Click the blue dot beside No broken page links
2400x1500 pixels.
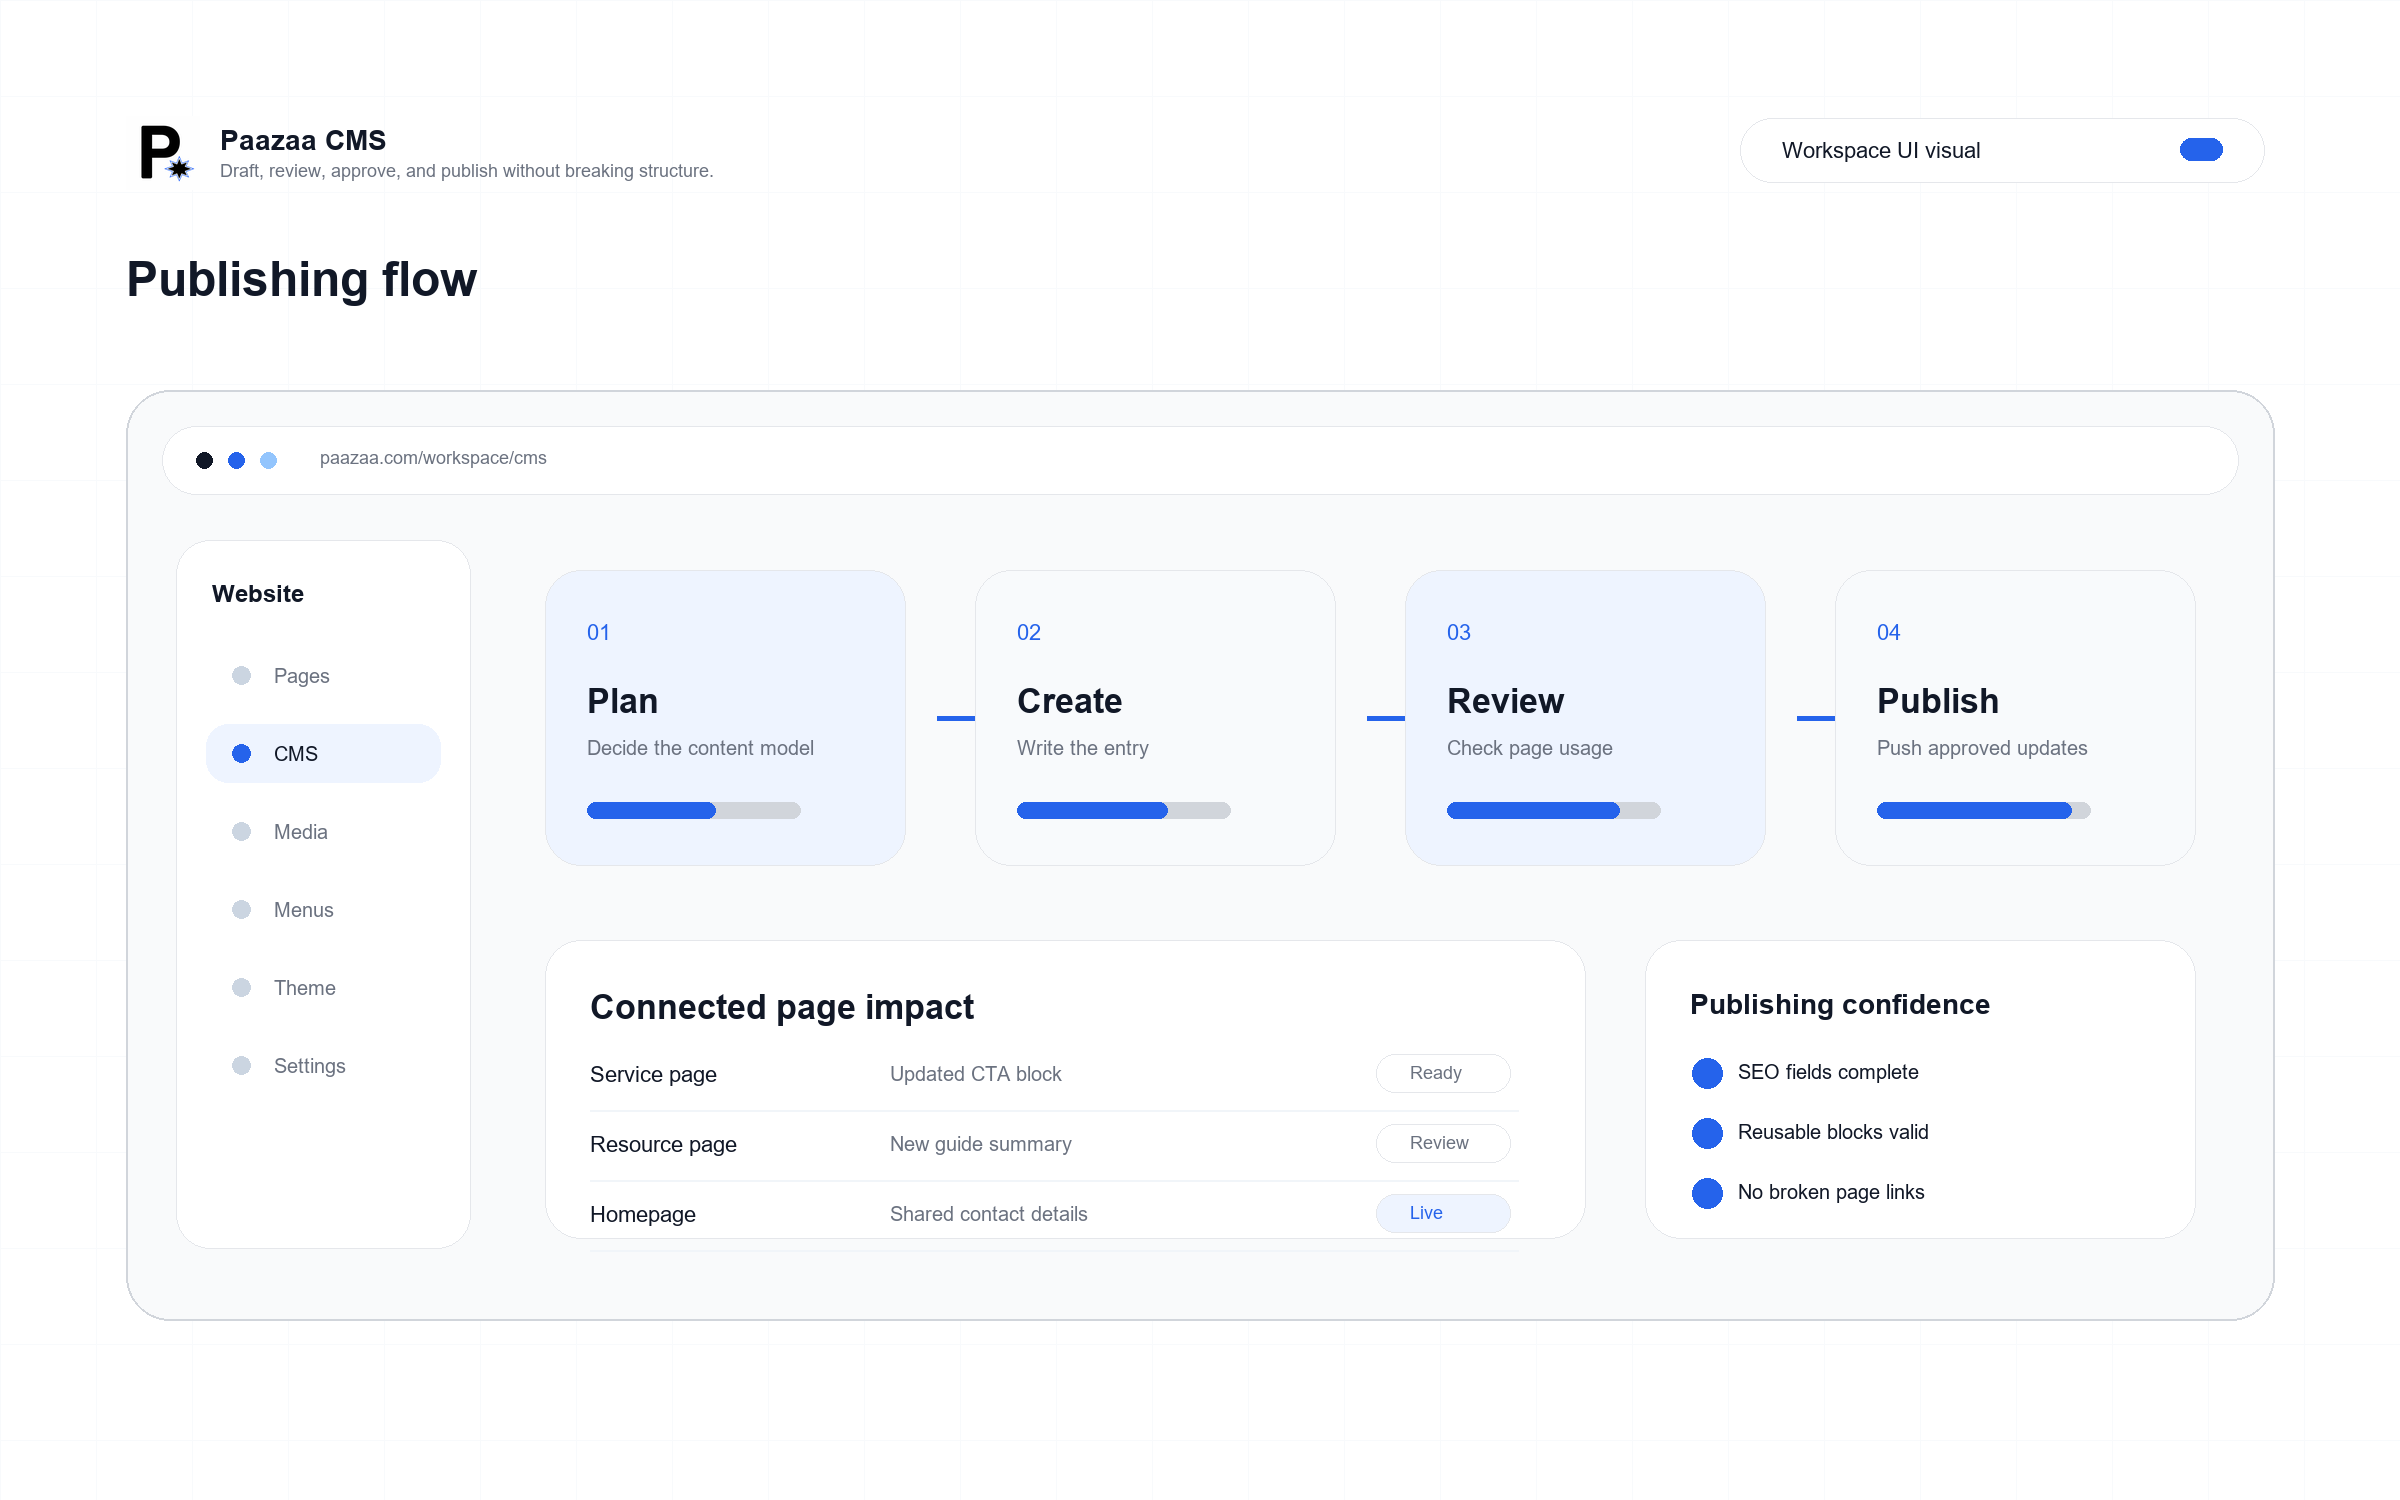1707,1193
